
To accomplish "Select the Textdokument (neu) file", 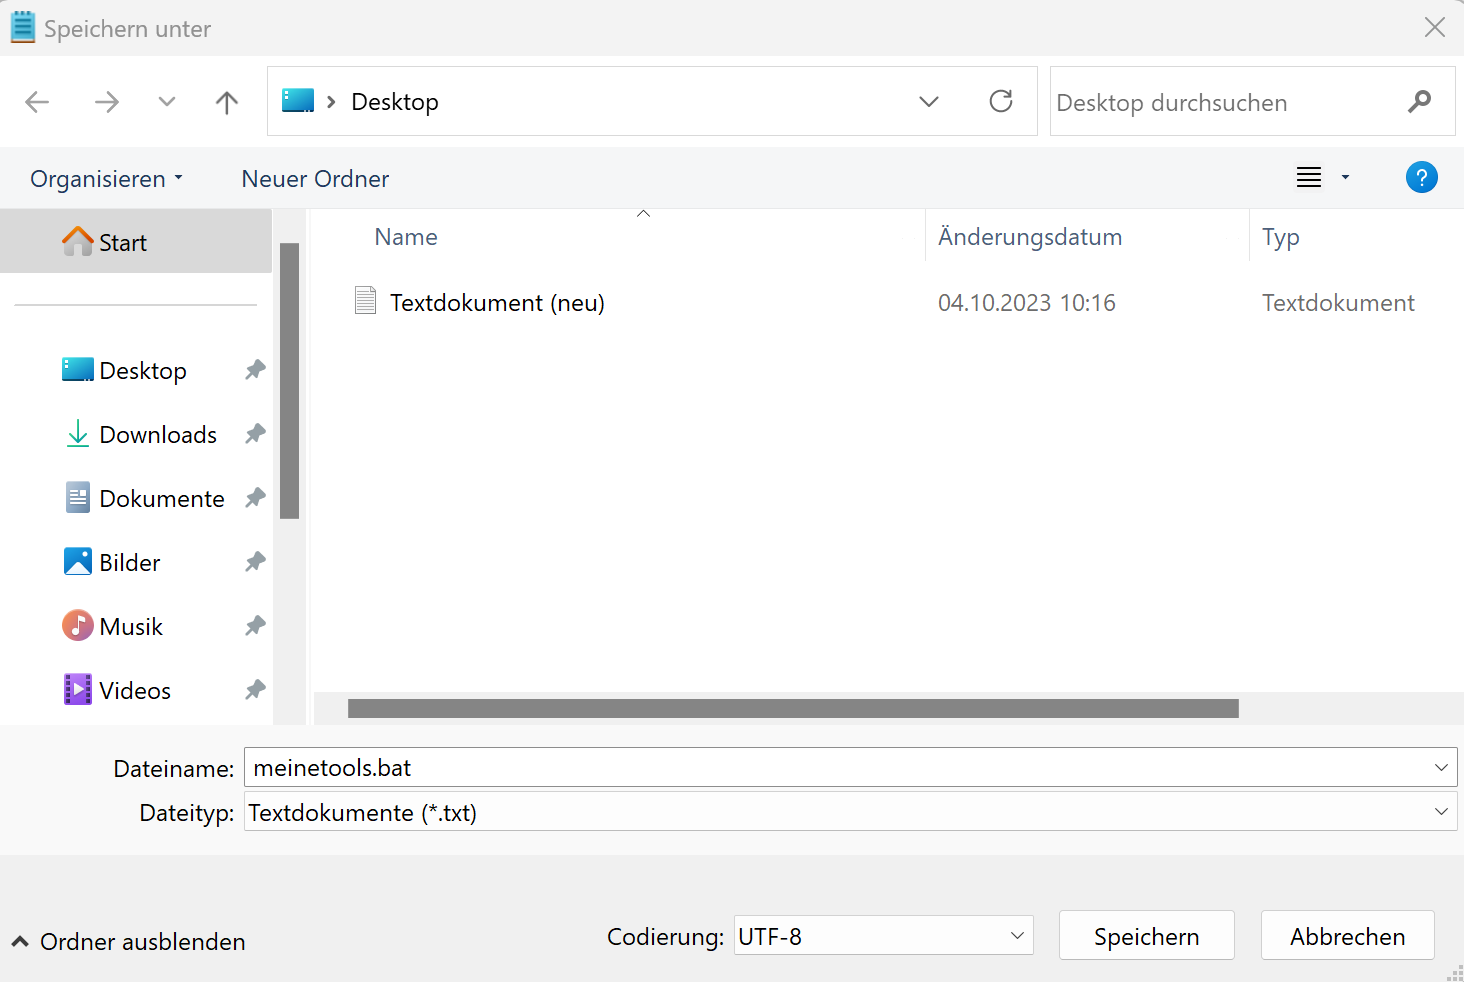I will [496, 303].
